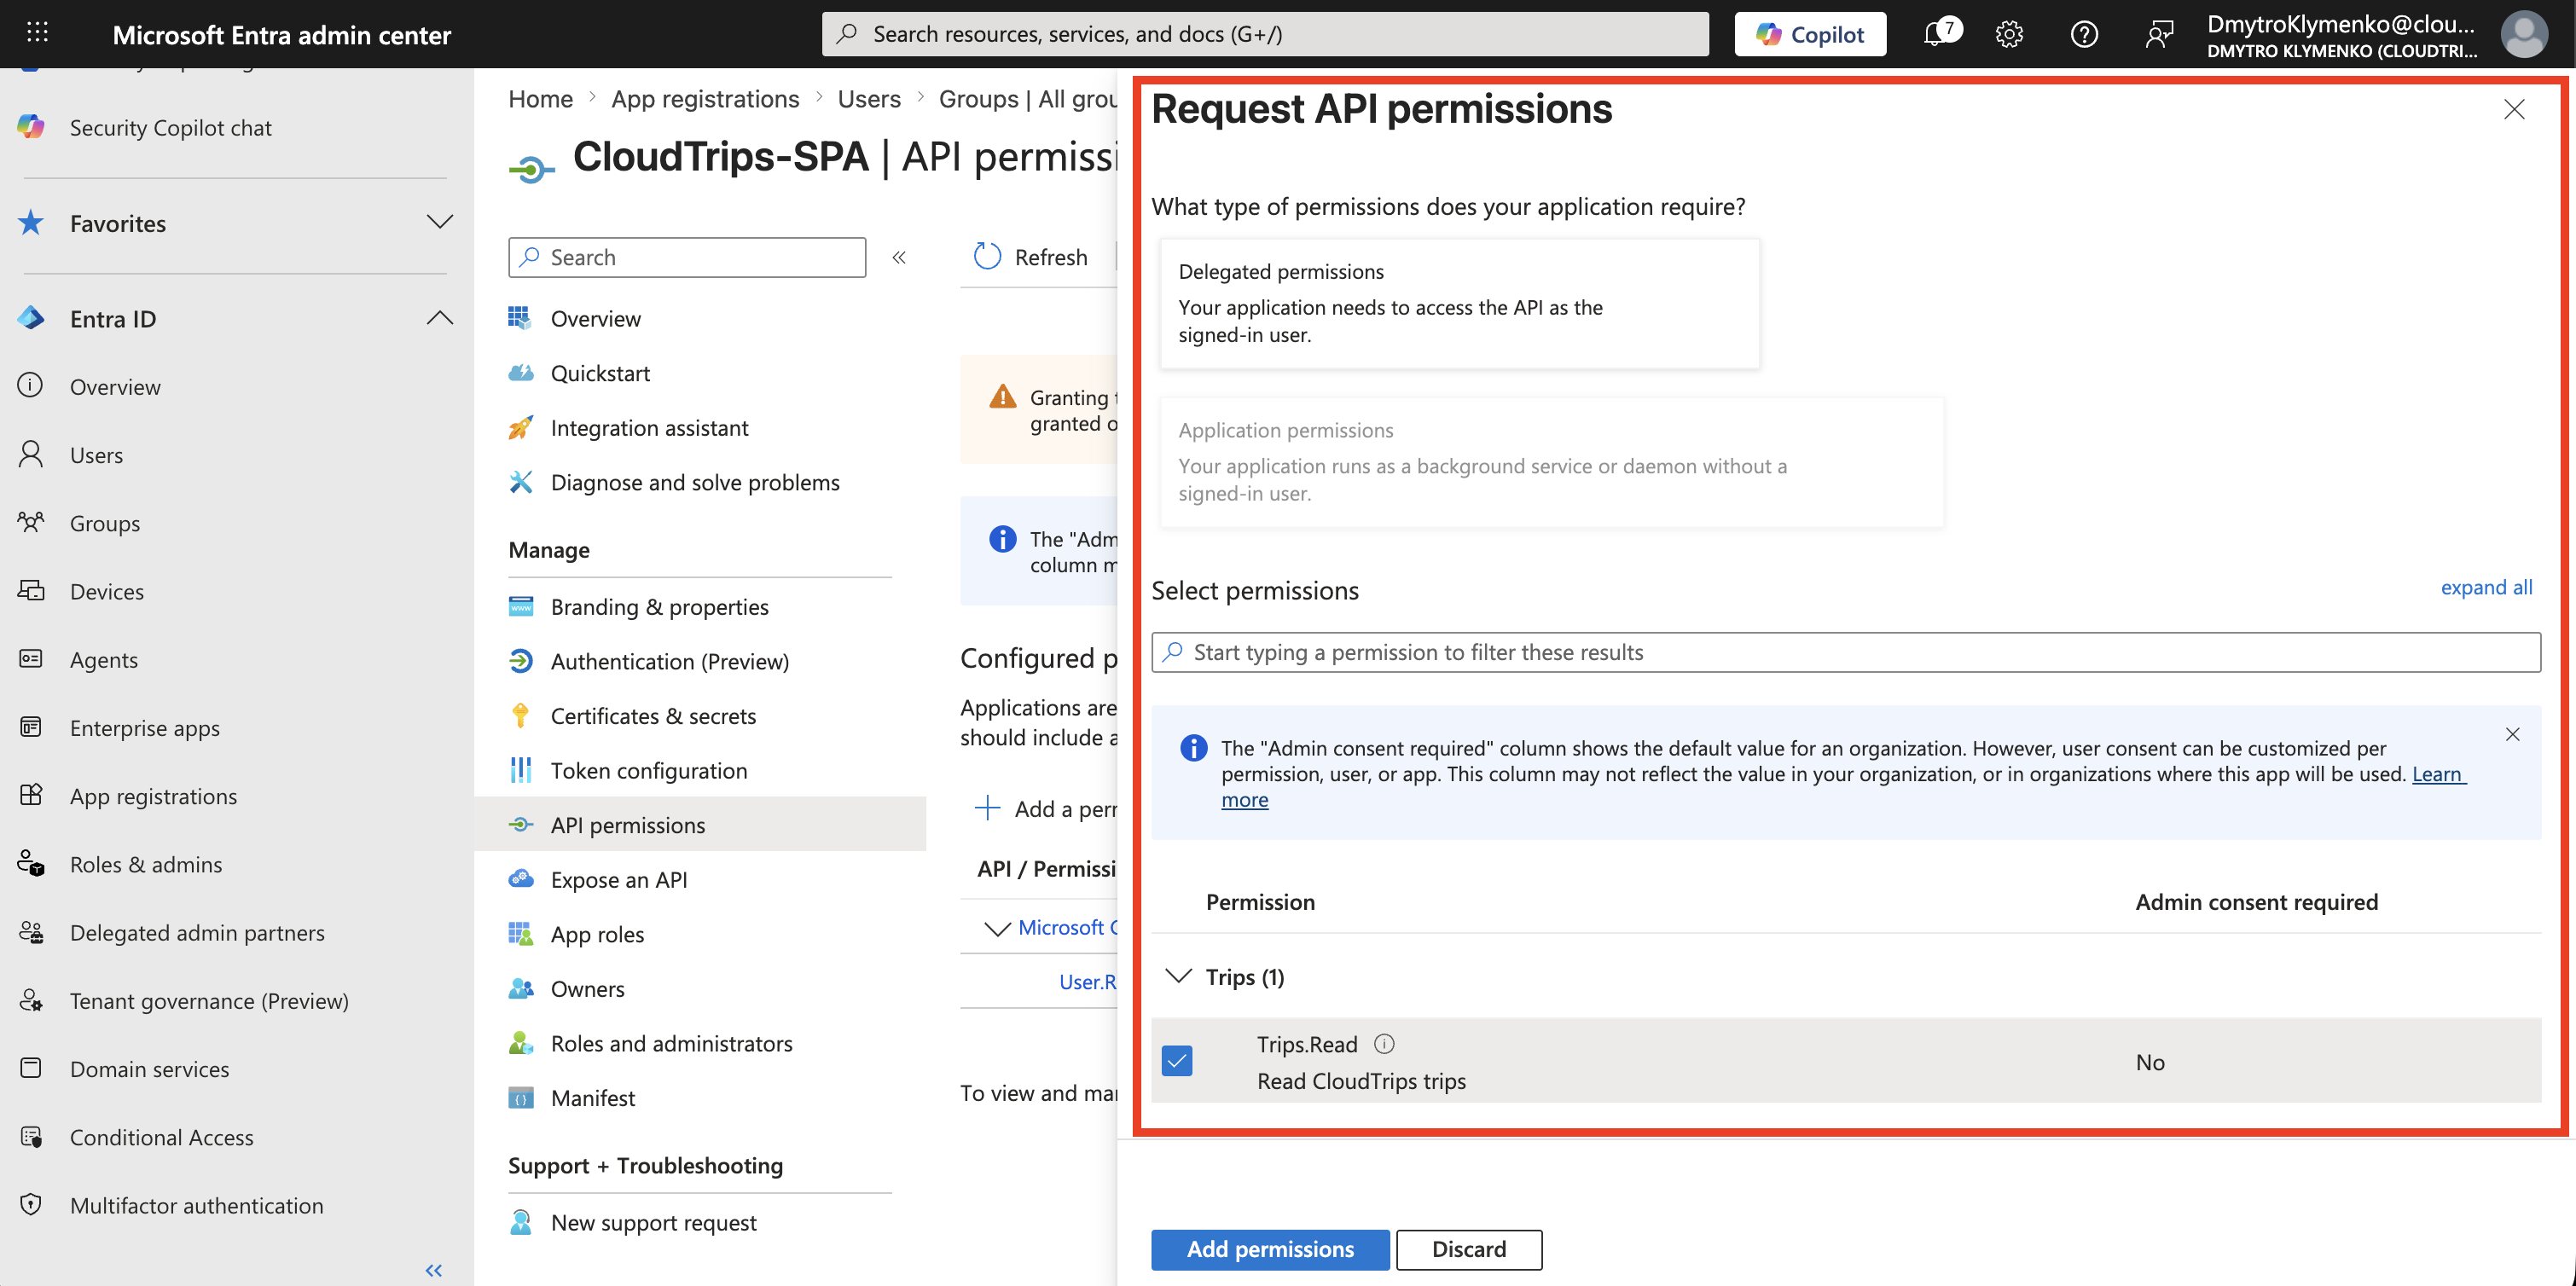
Task: Click the Integration assistant rocket icon
Action: click(x=521, y=427)
